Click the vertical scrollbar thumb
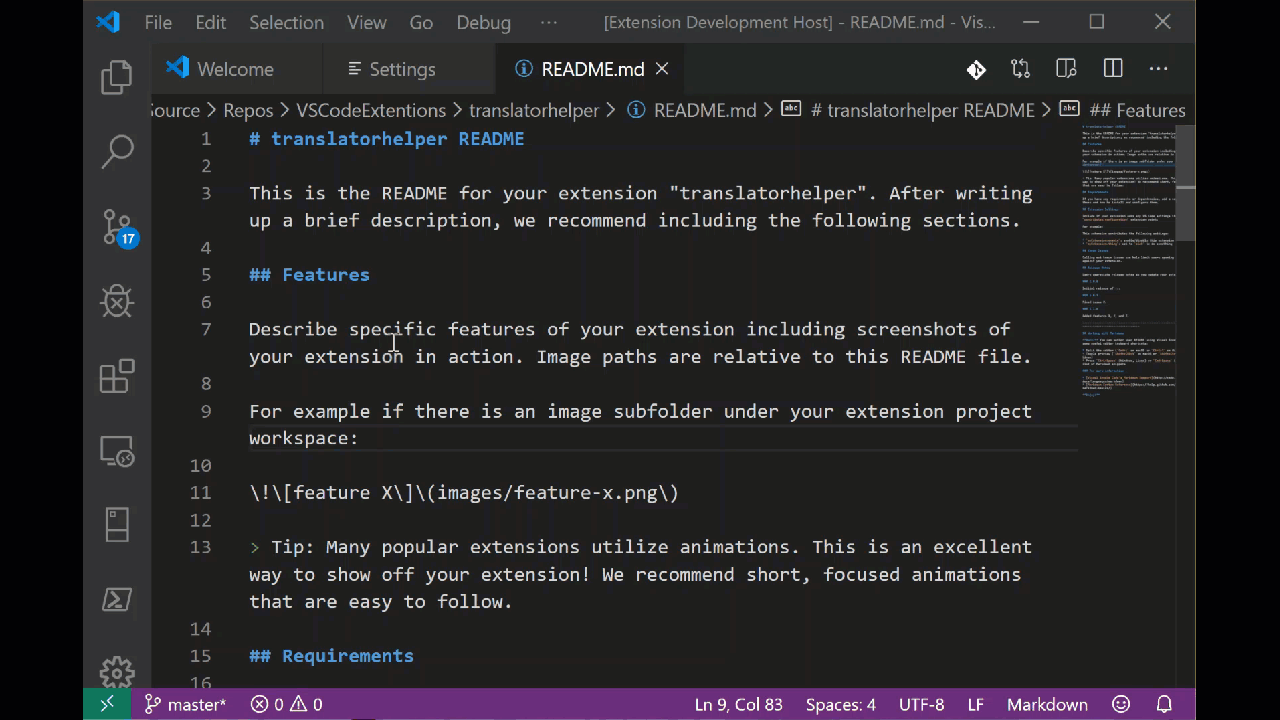1280x720 pixels. pos(1186,183)
